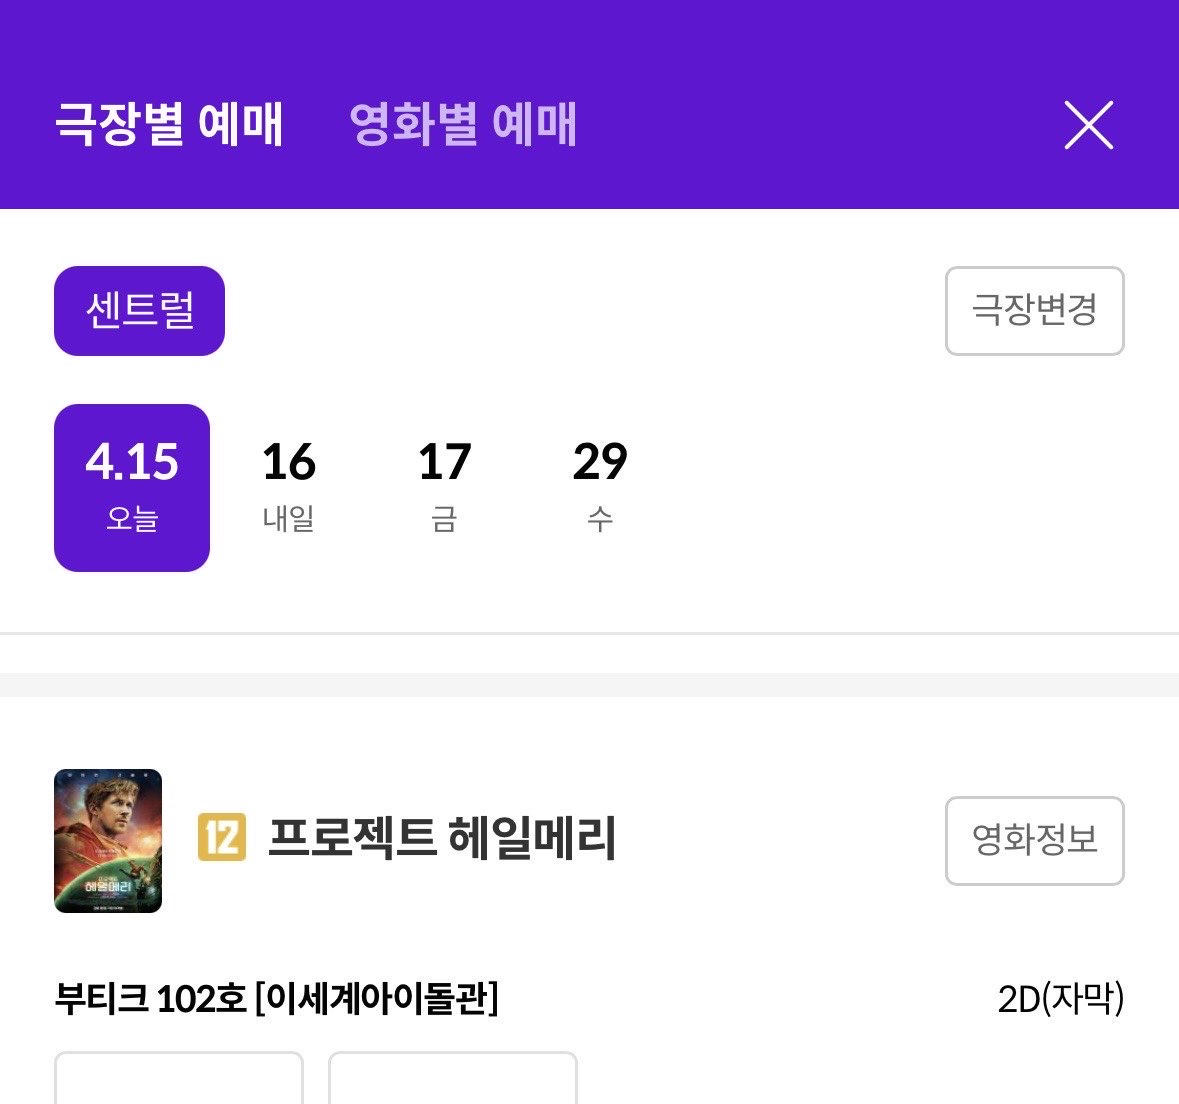Click the 극장변경 button

point(1035,311)
